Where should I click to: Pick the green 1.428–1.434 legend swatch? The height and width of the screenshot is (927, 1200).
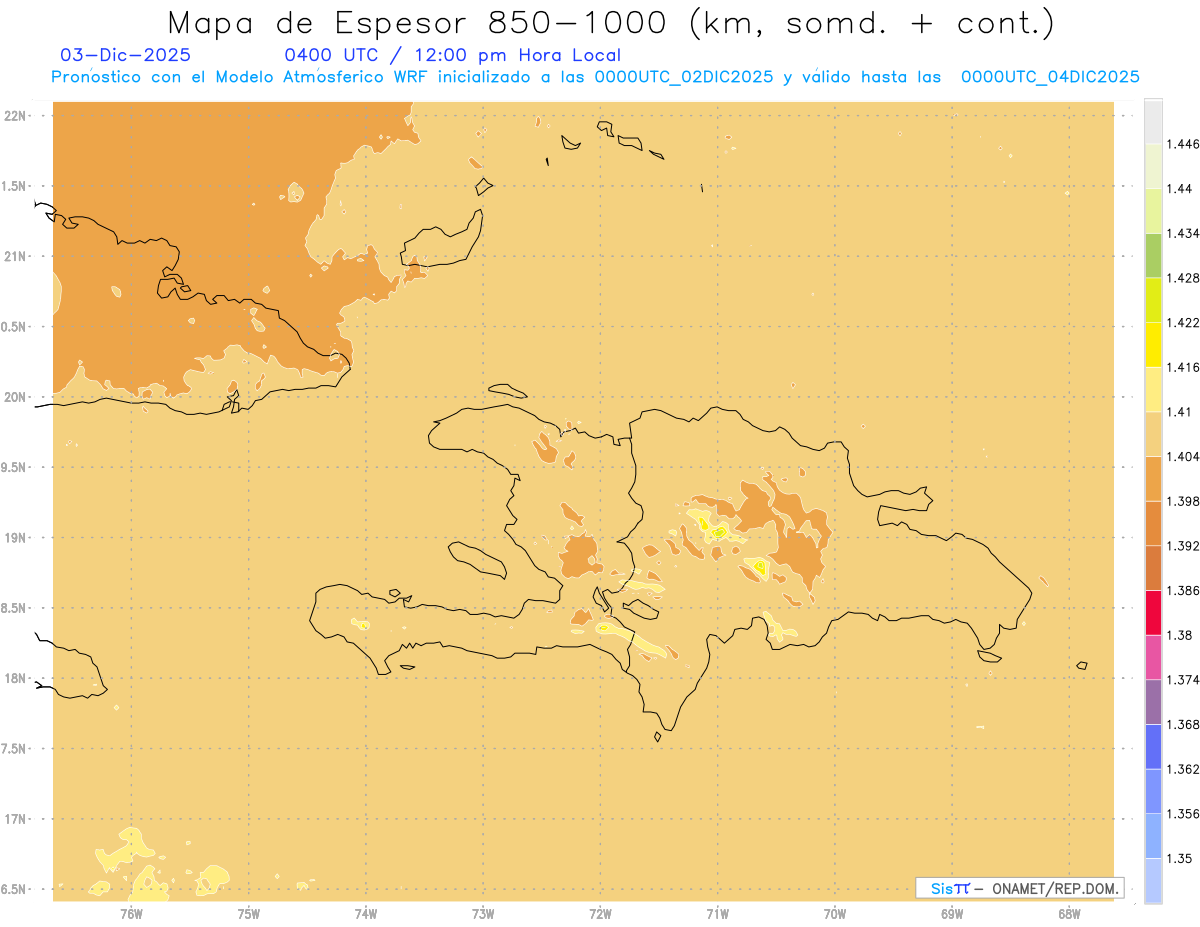point(1153,256)
